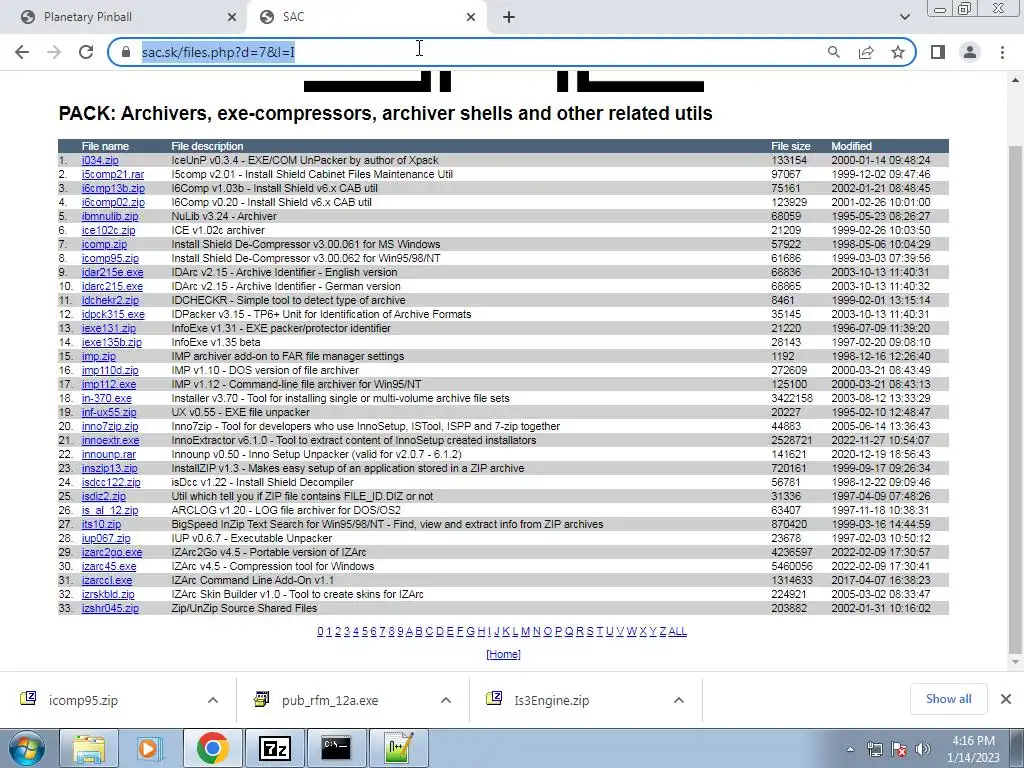Launch Windows Media Player from taskbar
This screenshot has width=1024, height=768.
pyautogui.click(x=150, y=748)
